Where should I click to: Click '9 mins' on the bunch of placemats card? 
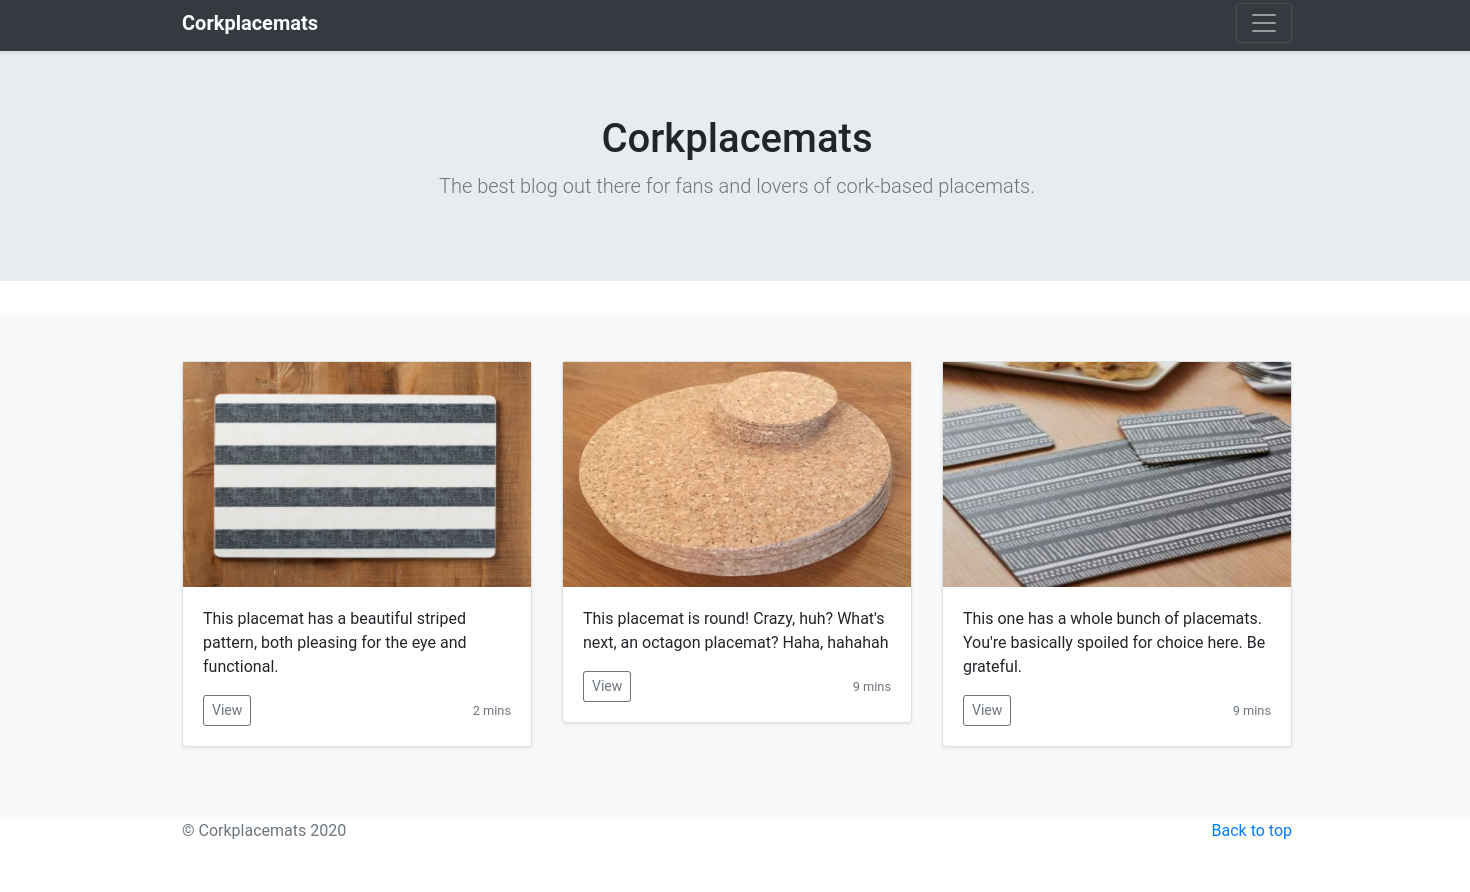(x=1251, y=711)
